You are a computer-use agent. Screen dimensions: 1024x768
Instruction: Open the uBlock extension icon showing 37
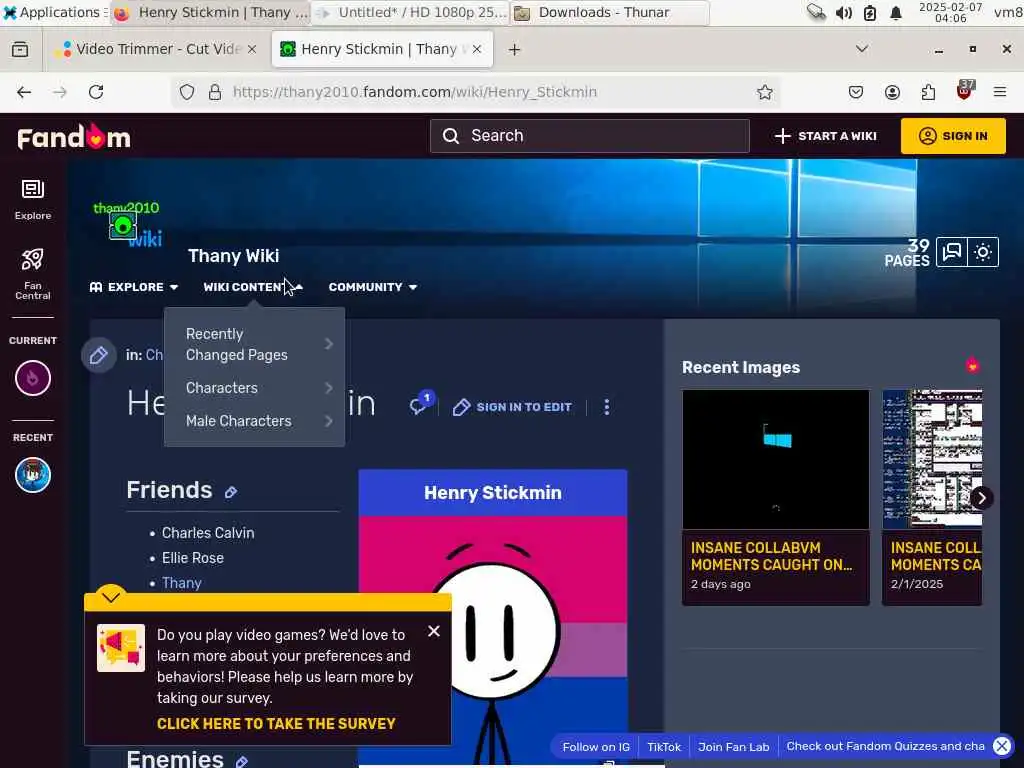pos(965,91)
